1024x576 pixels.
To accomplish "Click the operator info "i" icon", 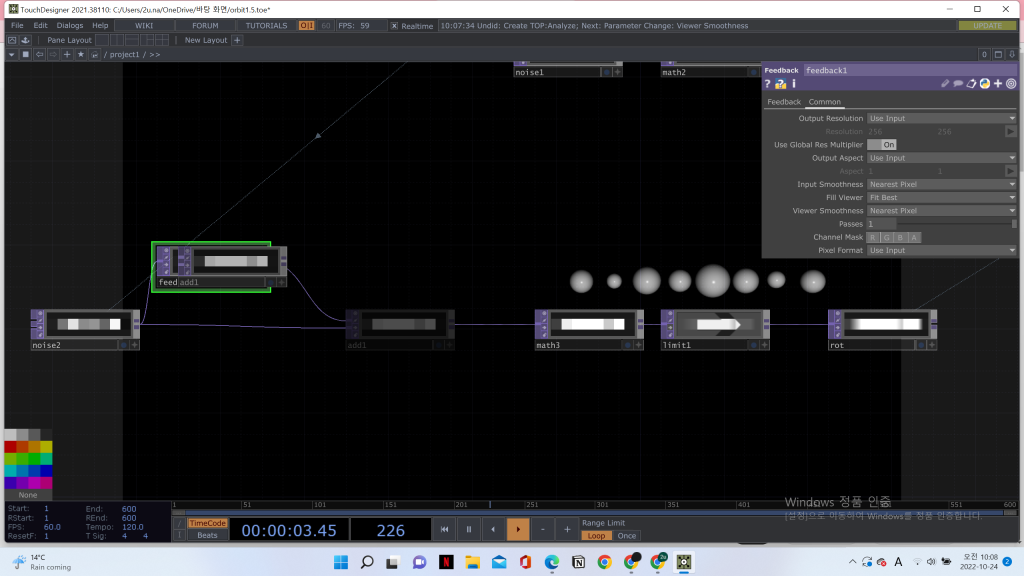I will click(793, 84).
